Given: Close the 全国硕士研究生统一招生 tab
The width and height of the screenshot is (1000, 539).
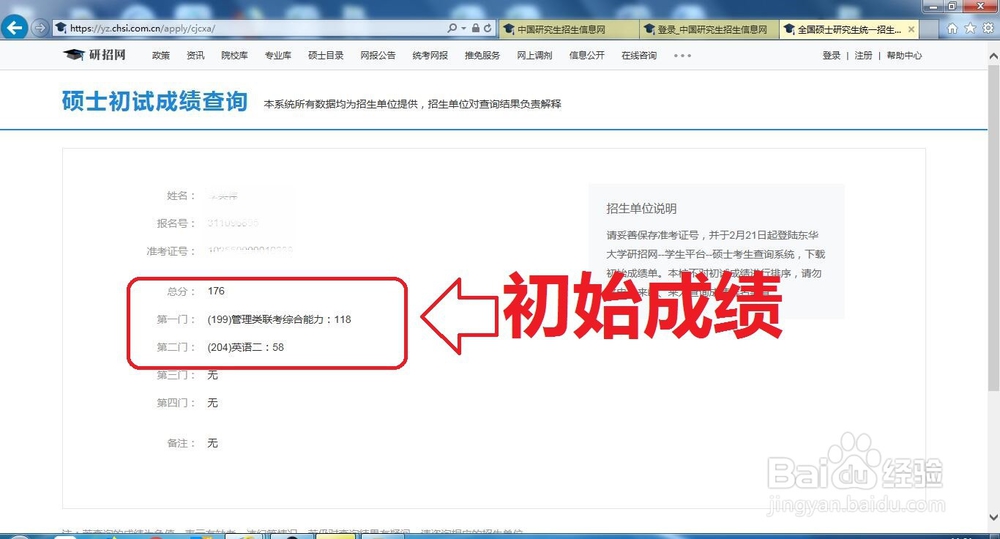Looking at the screenshot, I should pyautogui.click(x=911, y=29).
